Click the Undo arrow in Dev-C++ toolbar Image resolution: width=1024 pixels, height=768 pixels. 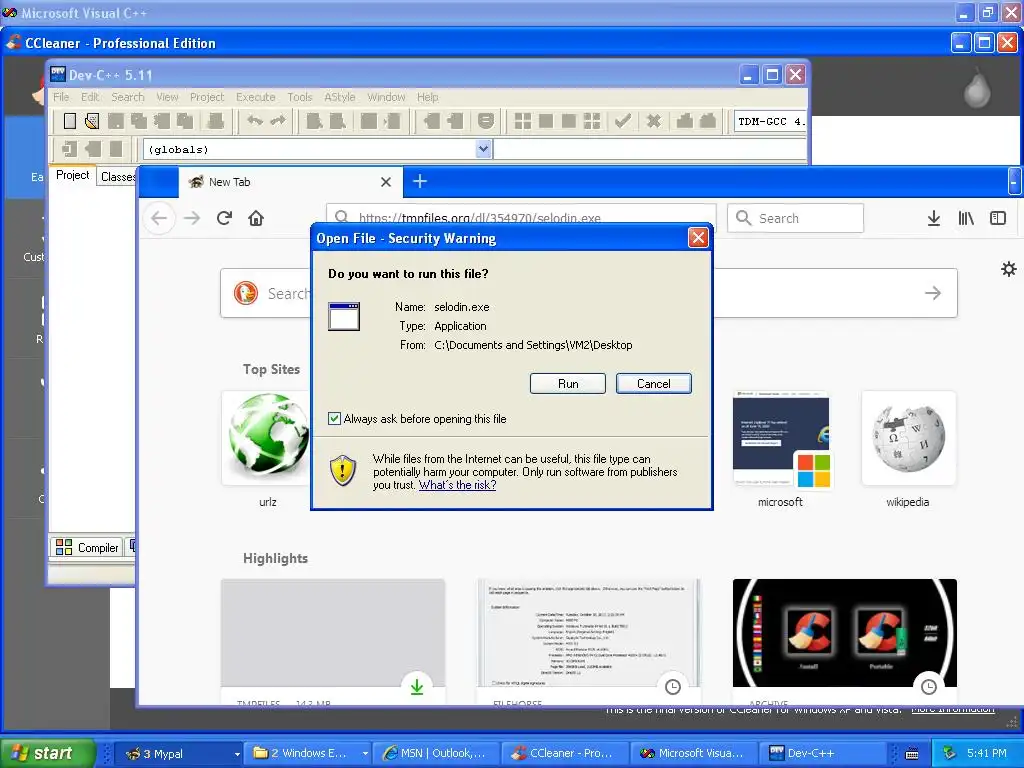click(255, 121)
